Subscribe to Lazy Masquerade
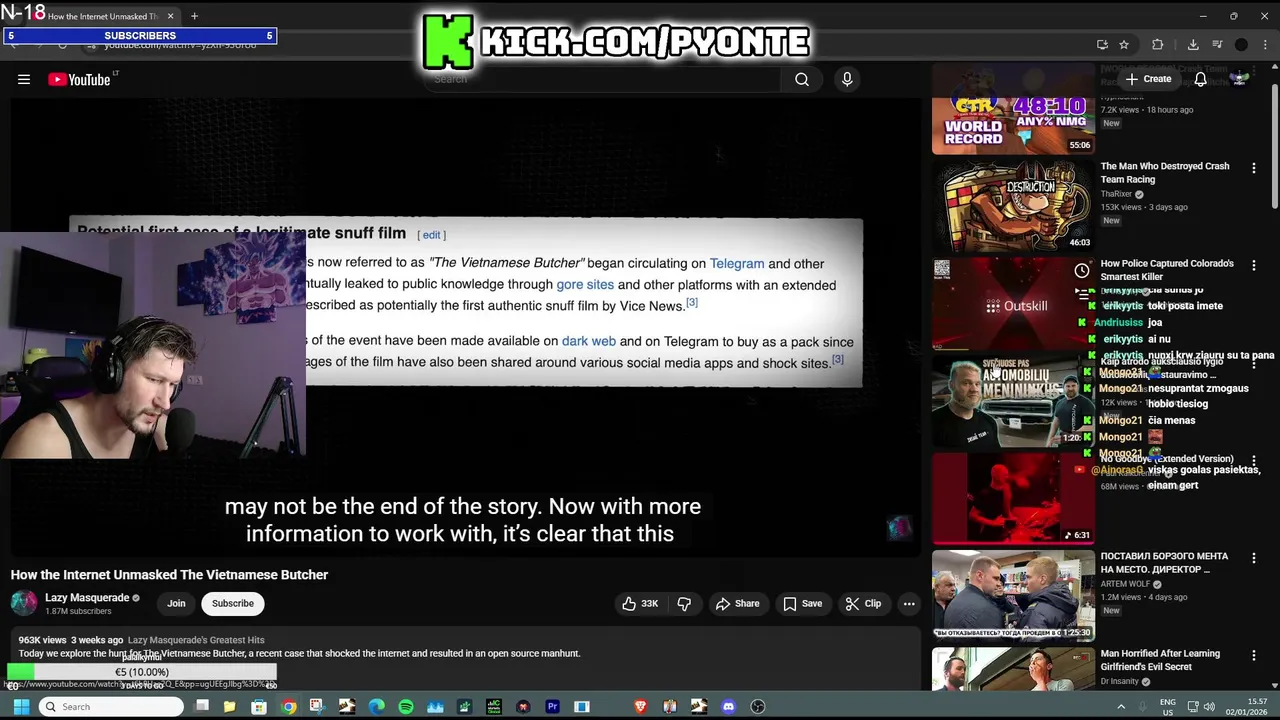The width and height of the screenshot is (1280, 720). click(x=233, y=604)
